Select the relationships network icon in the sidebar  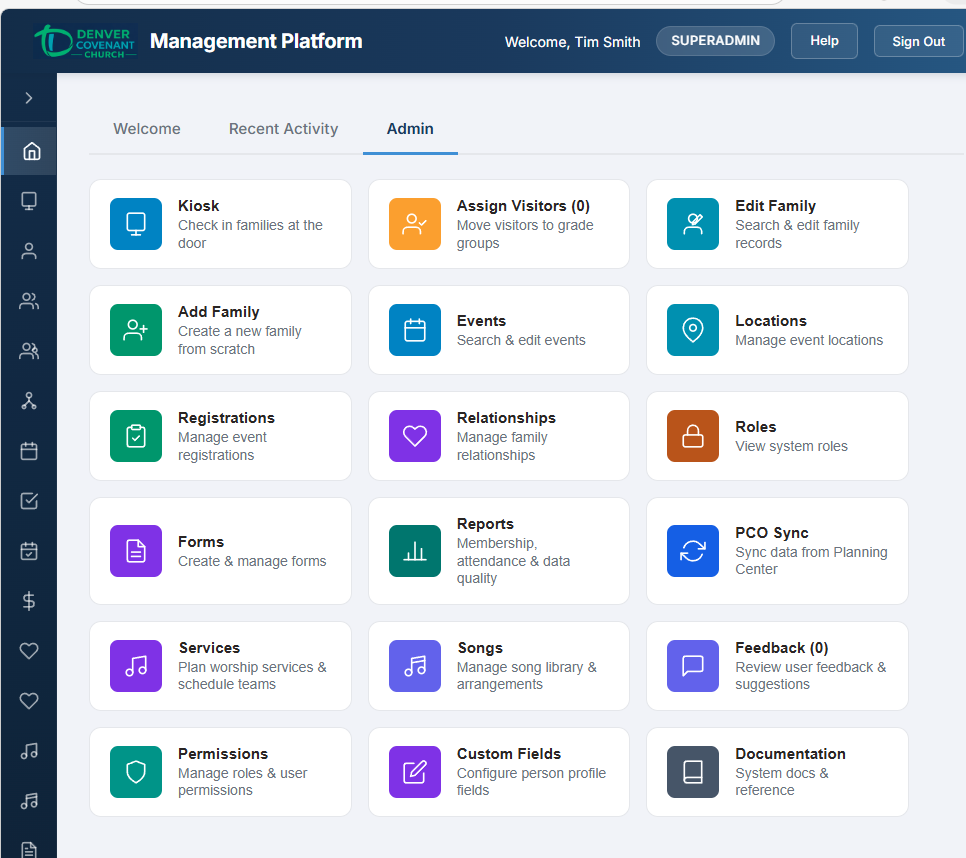point(28,400)
